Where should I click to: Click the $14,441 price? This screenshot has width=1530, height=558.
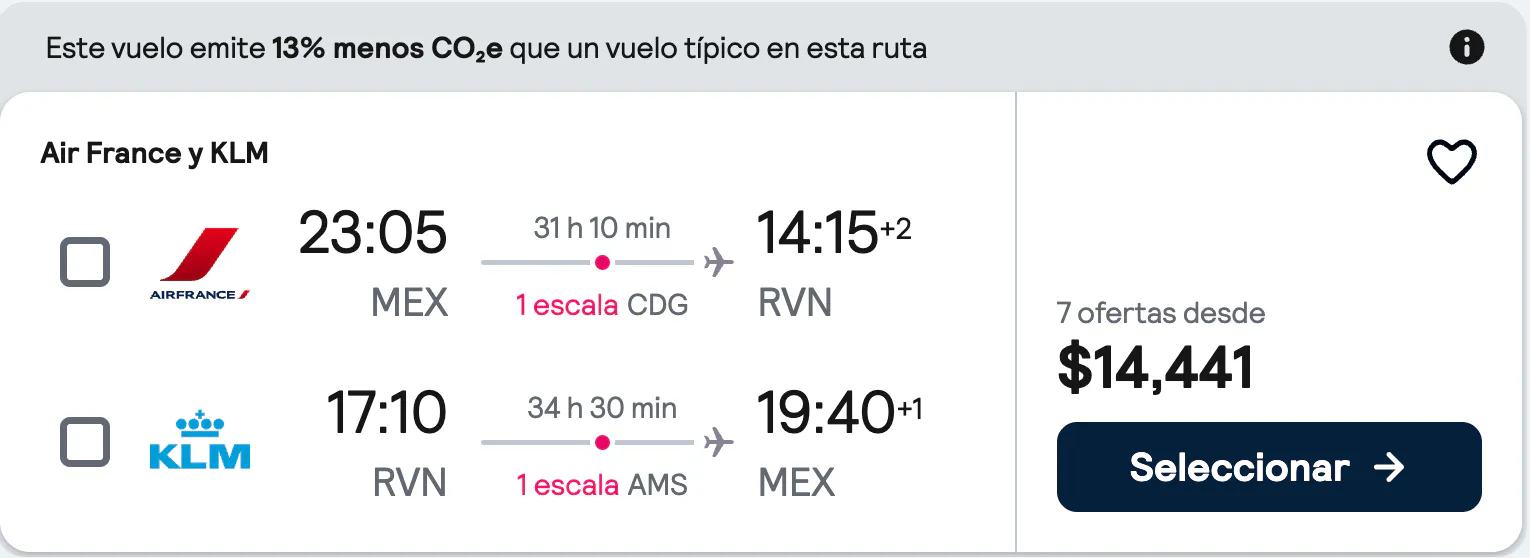tap(1155, 368)
